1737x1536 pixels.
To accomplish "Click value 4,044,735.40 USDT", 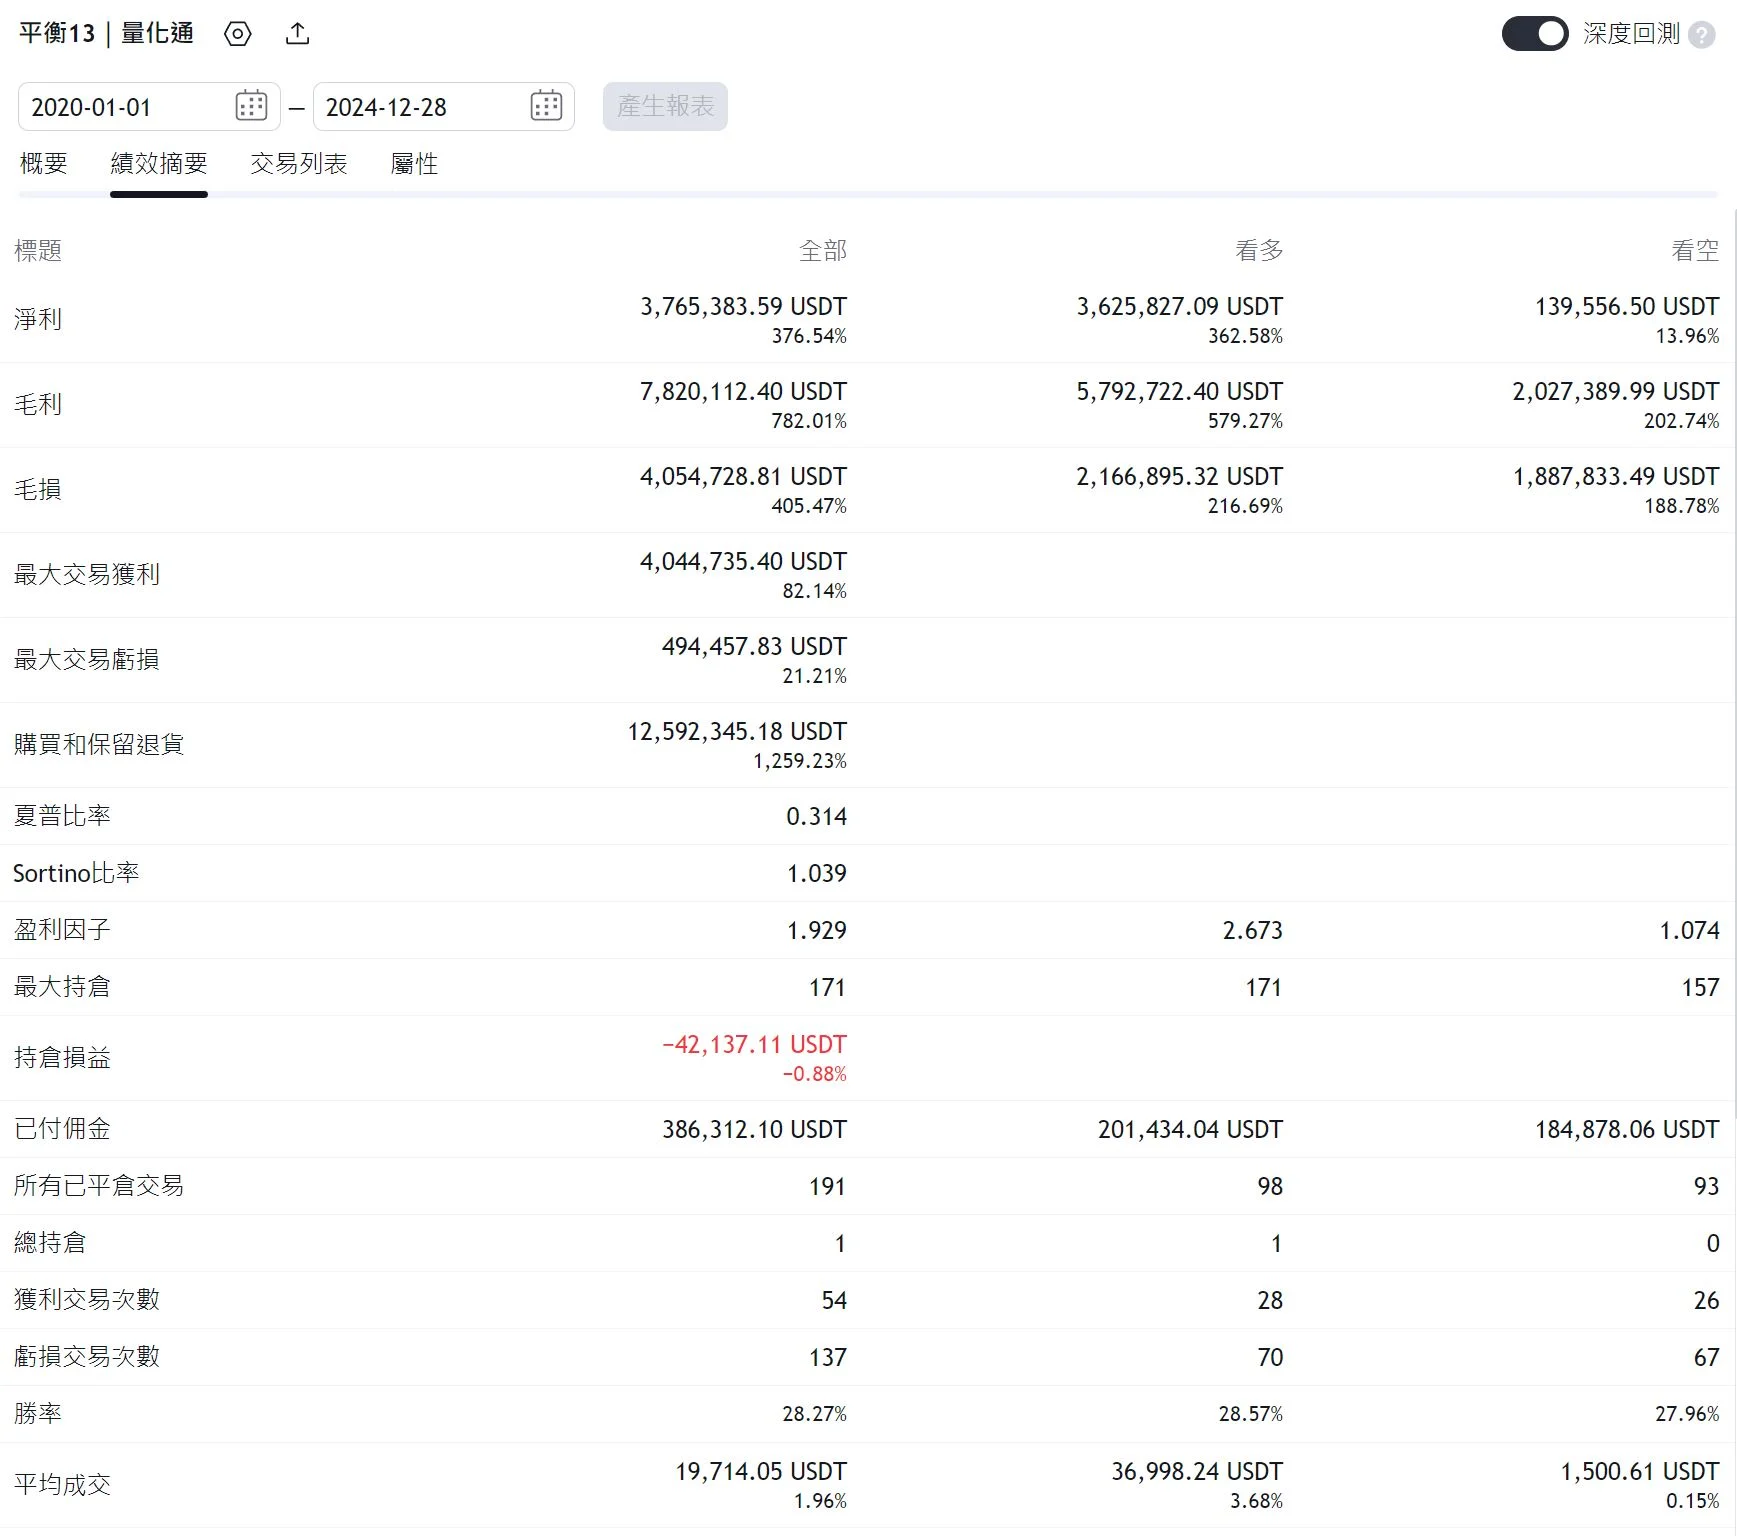I will point(743,562).
